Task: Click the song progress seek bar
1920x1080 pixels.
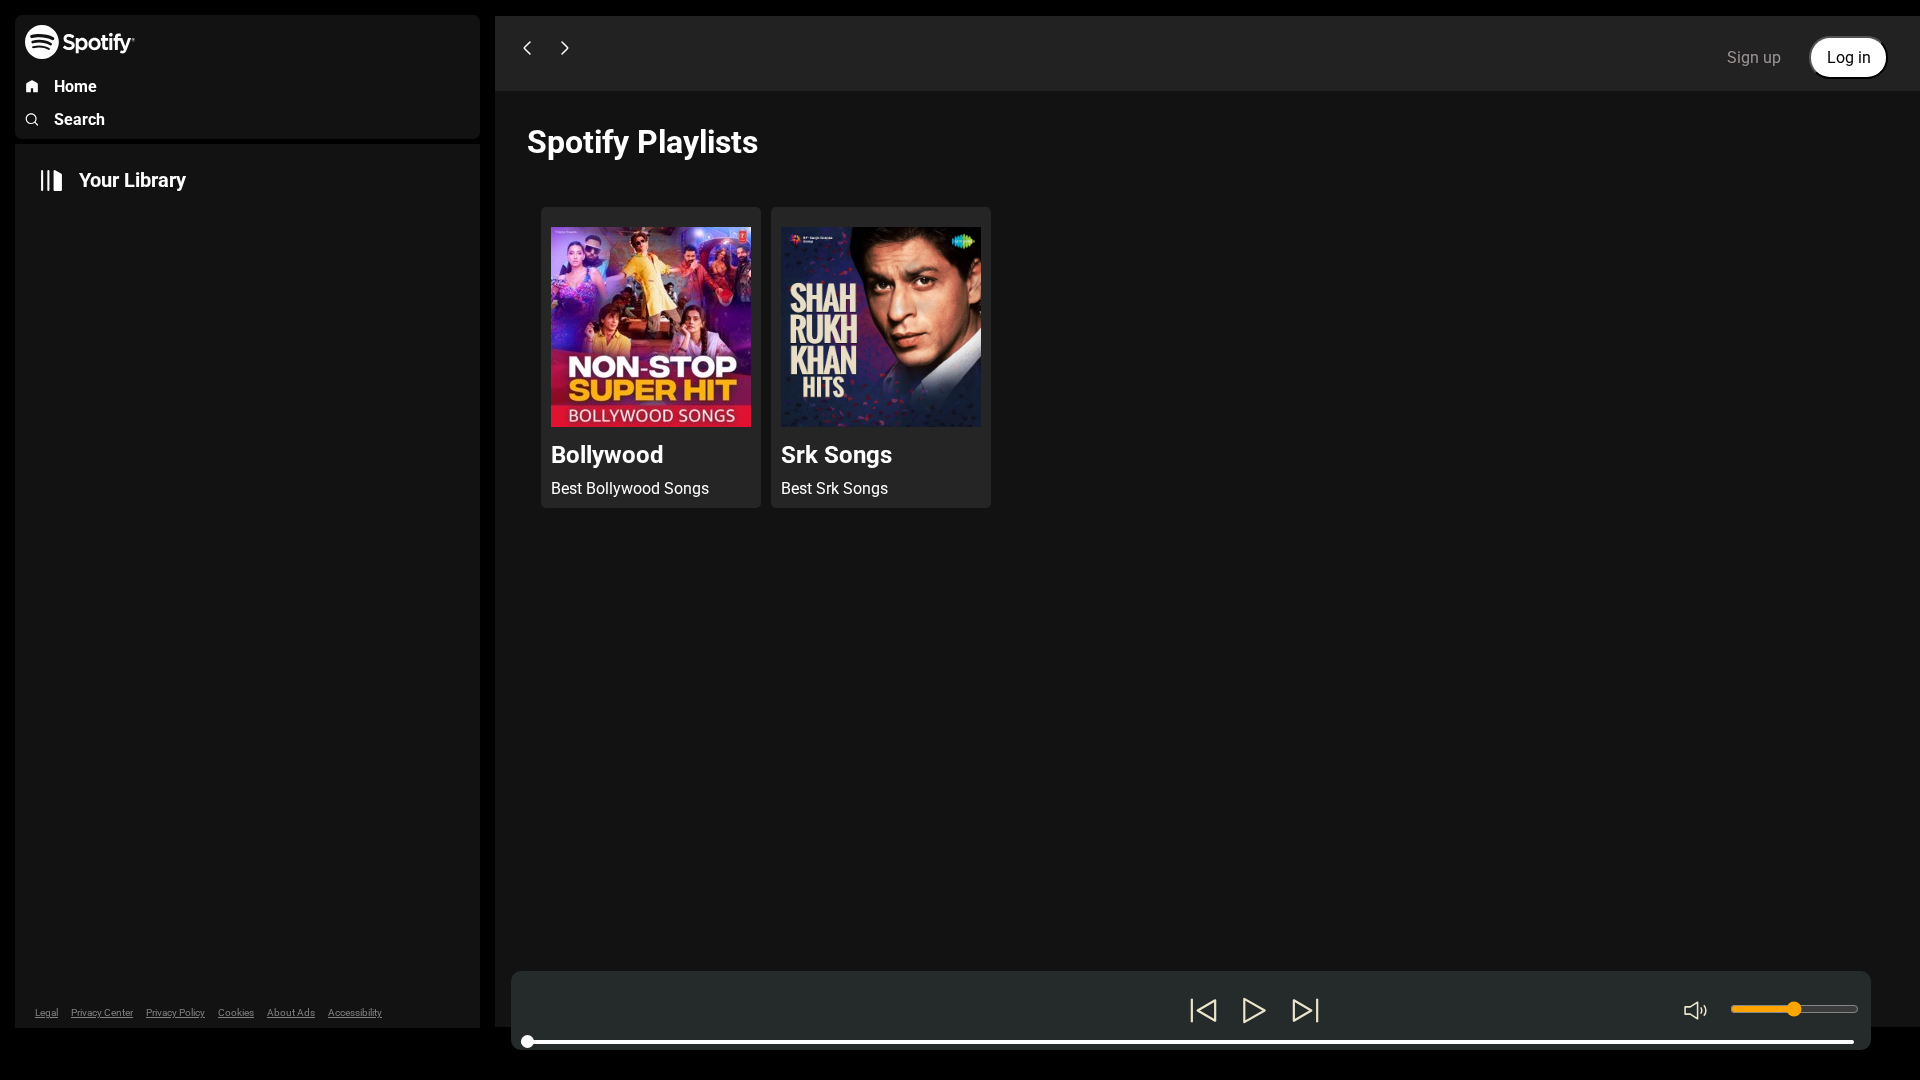Action: [x=1188, y=1042]
